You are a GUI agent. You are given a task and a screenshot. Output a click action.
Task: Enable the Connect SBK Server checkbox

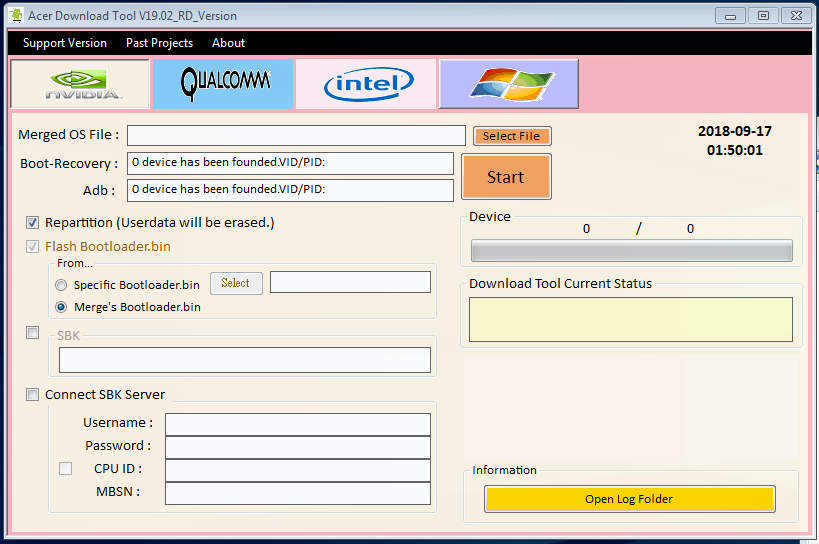pyautogui.click(x=32, y=395)
